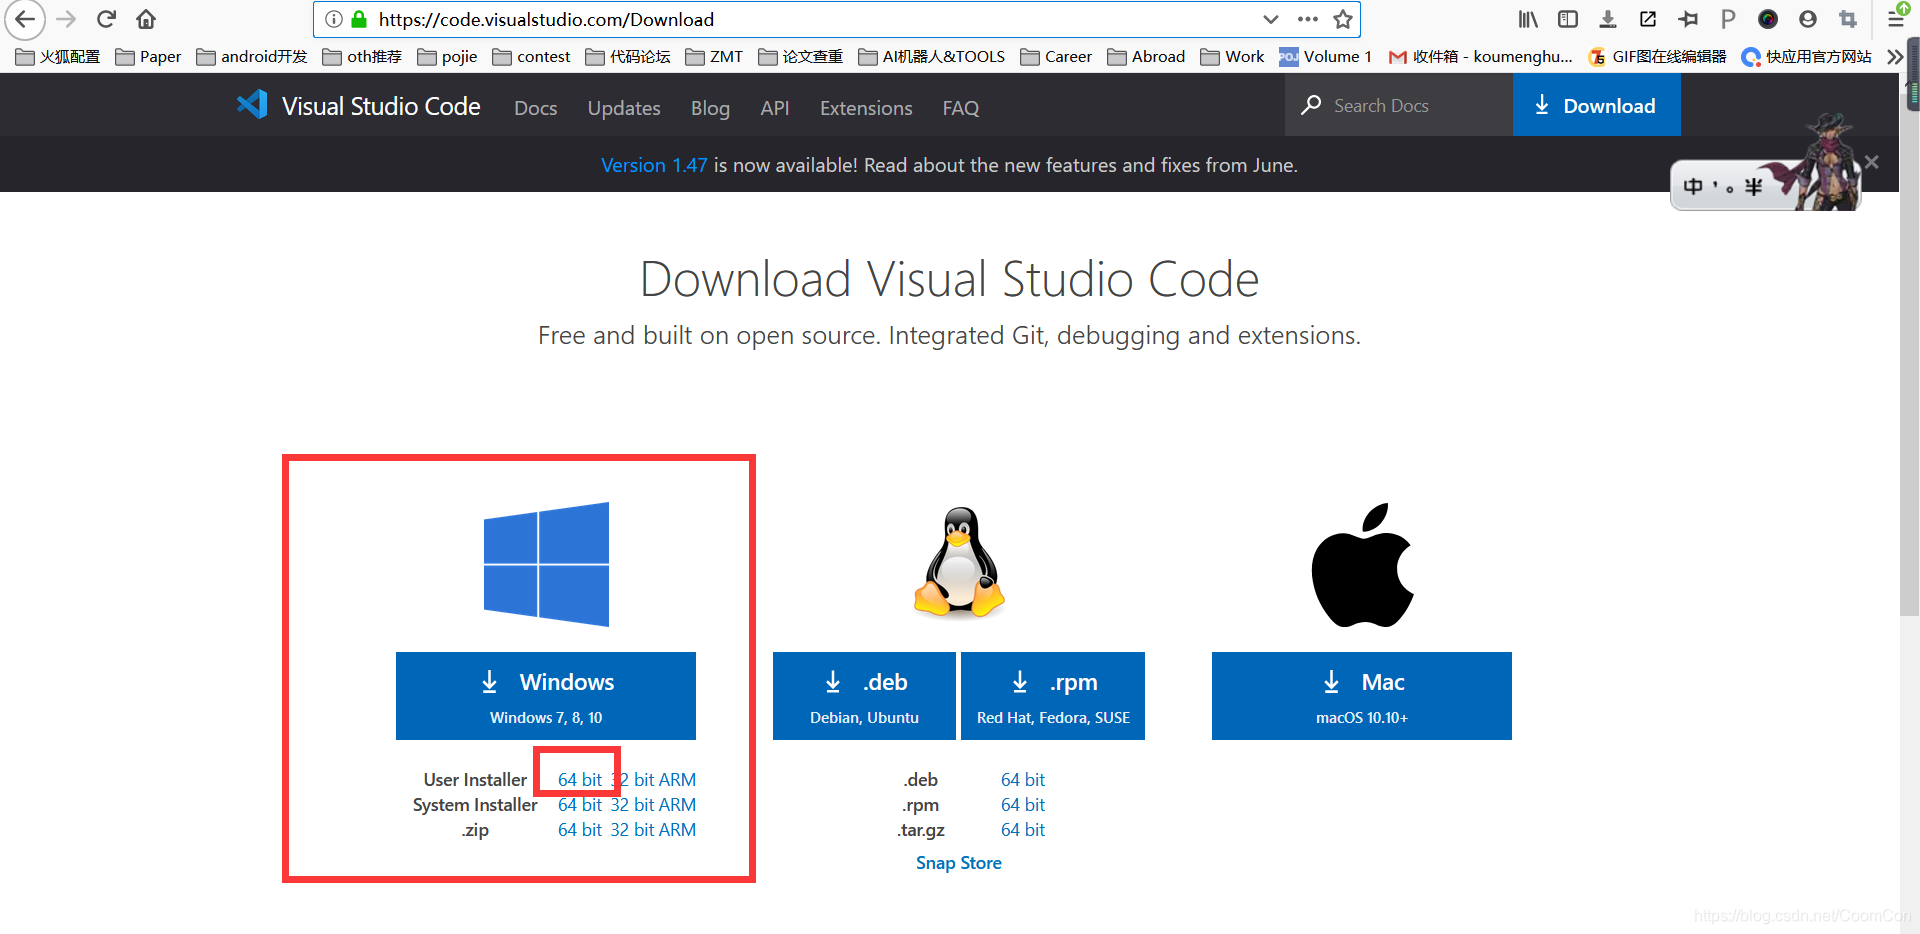Click the Visual Studio Code logo icon
Image resolution: width=1920 pixels, height=934 pixels.
252,105
